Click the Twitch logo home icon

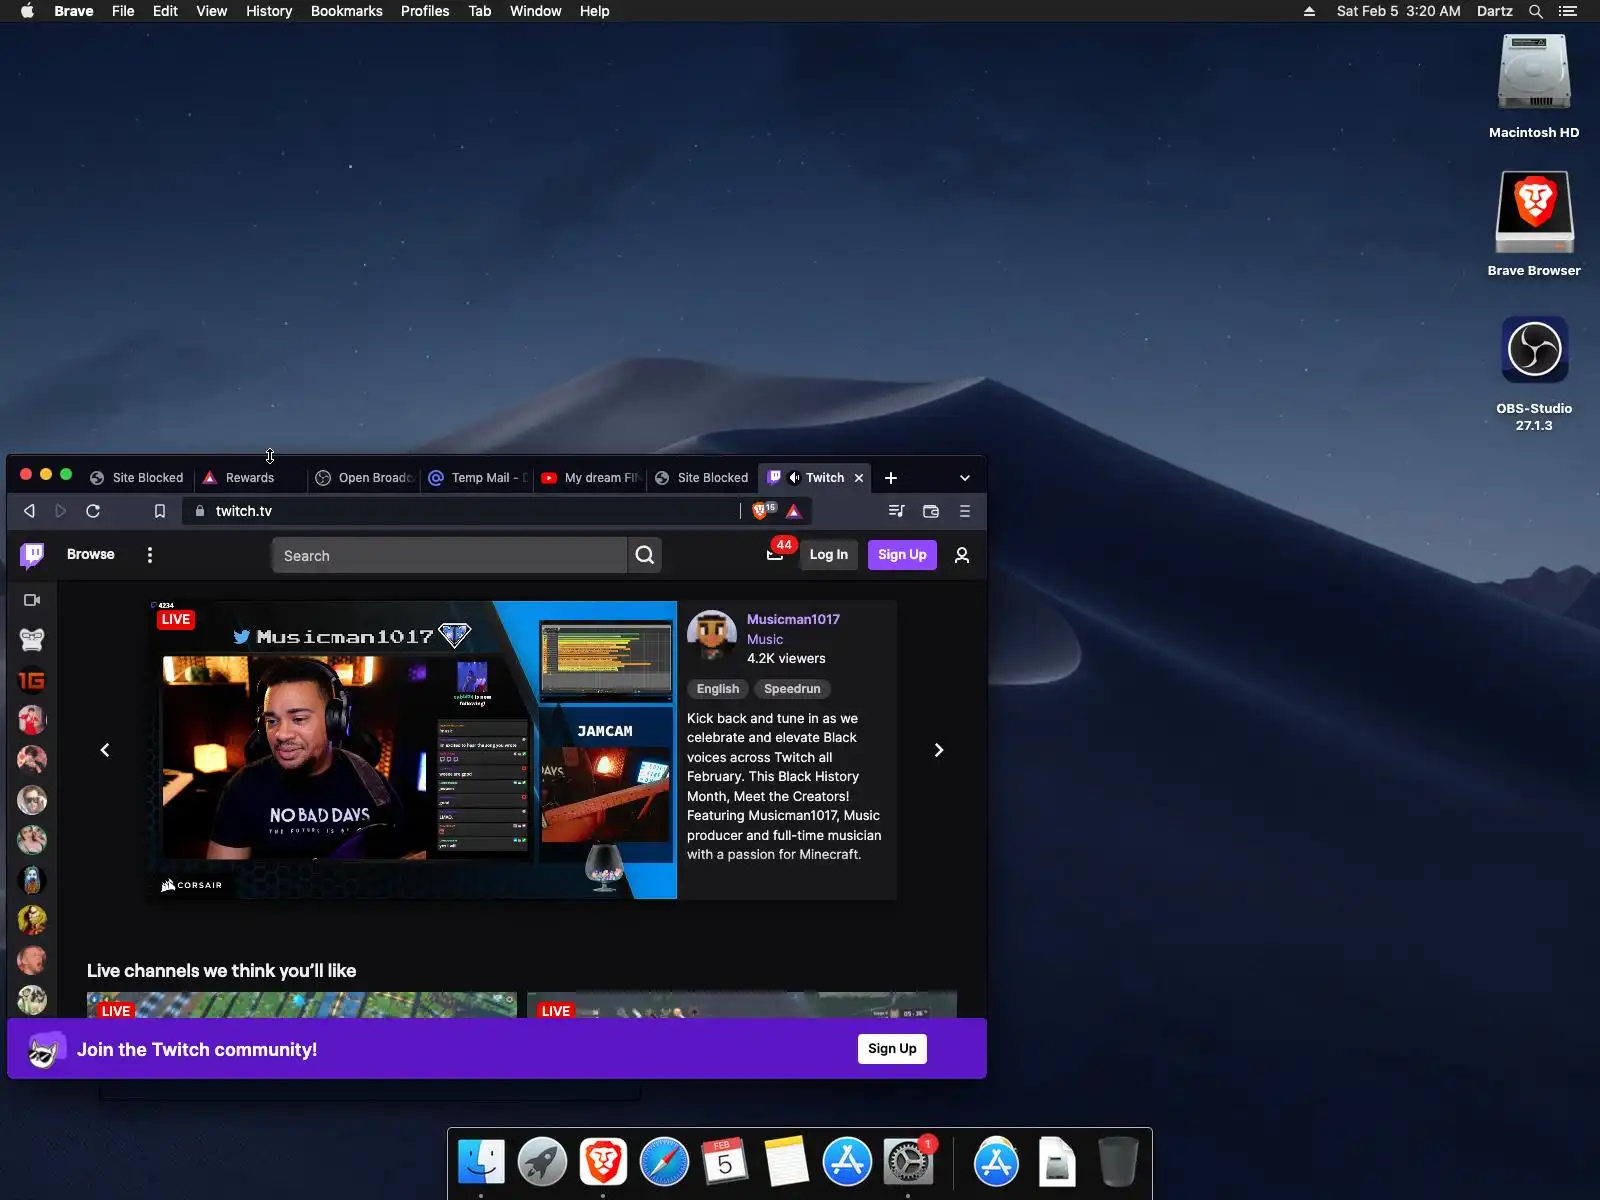32,555
